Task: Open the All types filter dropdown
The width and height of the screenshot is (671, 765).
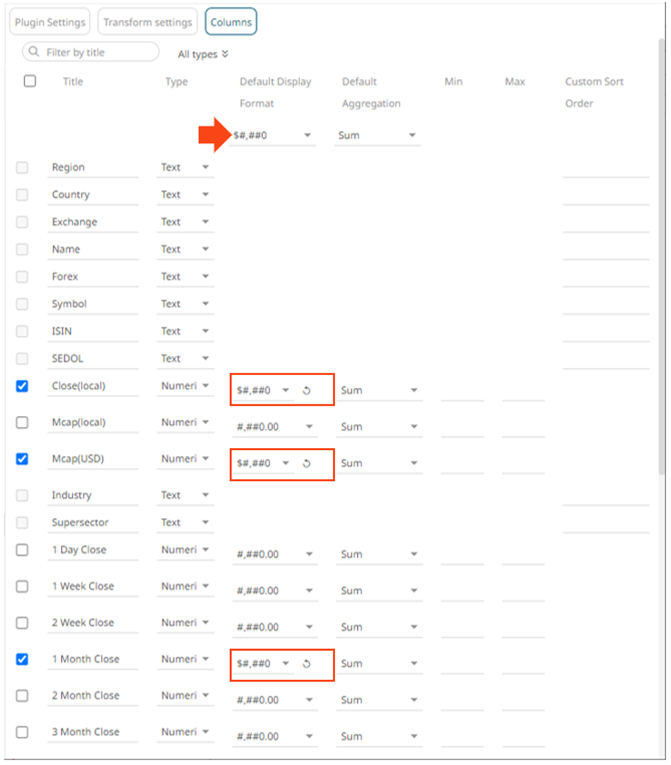Action: [203, 54]
